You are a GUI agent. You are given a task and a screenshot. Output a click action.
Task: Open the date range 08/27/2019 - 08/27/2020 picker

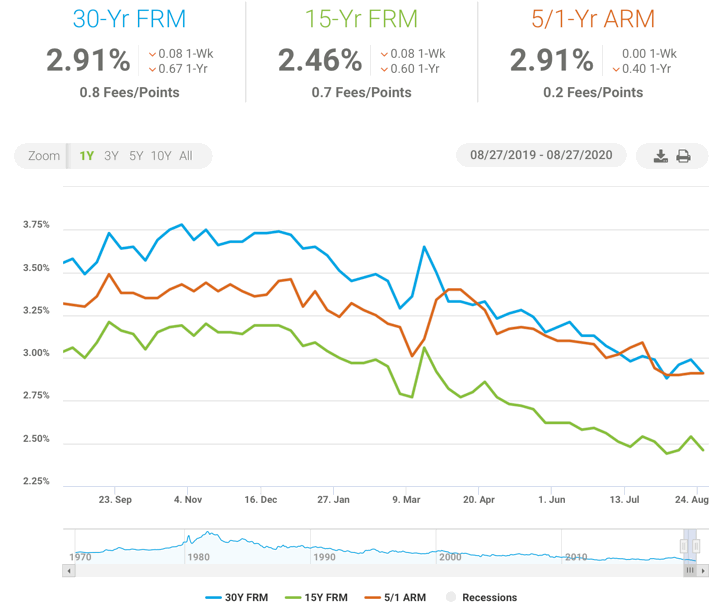click(541, 156)
